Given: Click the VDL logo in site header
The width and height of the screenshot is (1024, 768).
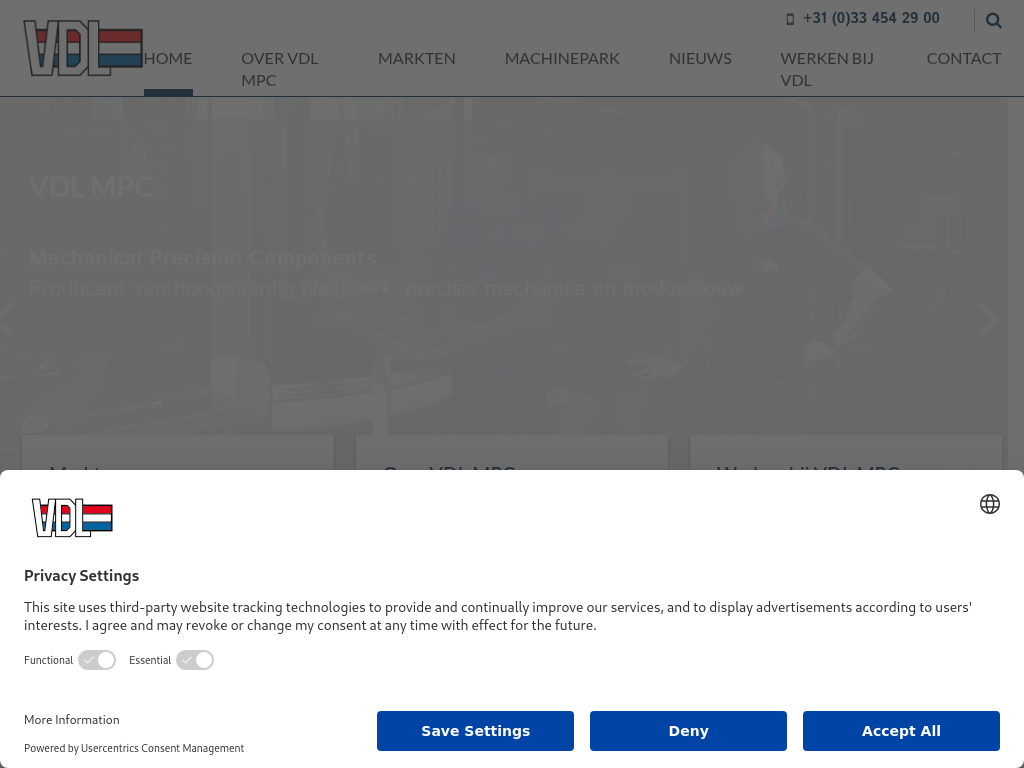Looking at the screenshot, I should point(83,48).
